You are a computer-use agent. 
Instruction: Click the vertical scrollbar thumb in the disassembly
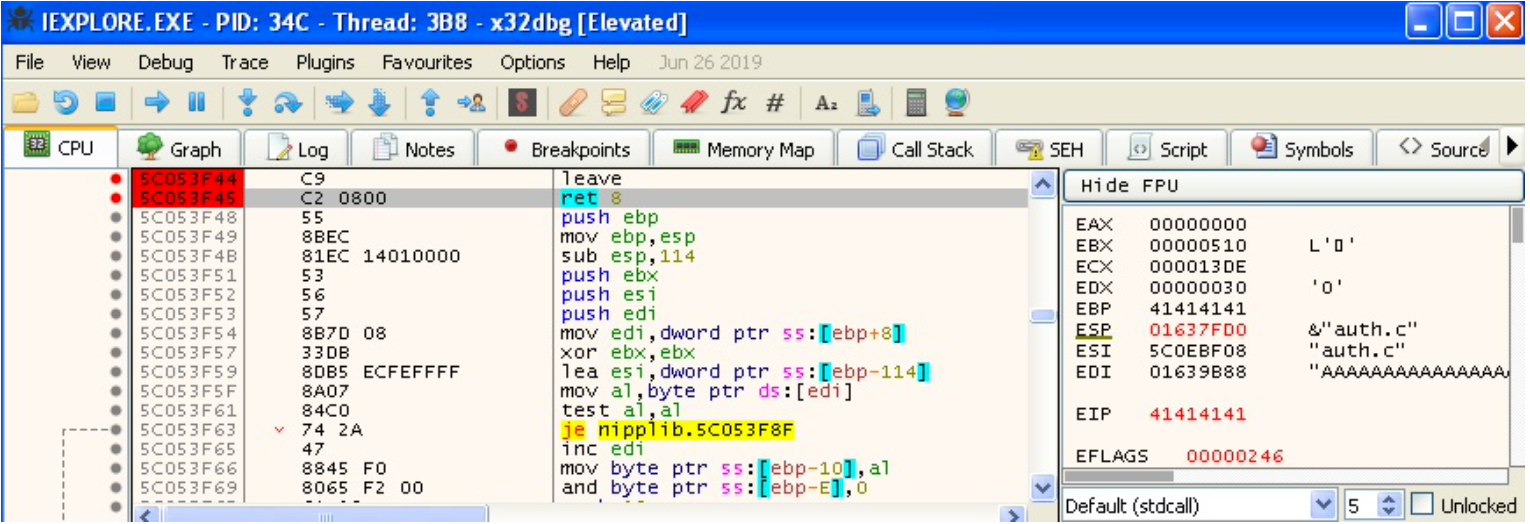[x=1041, y=316]
